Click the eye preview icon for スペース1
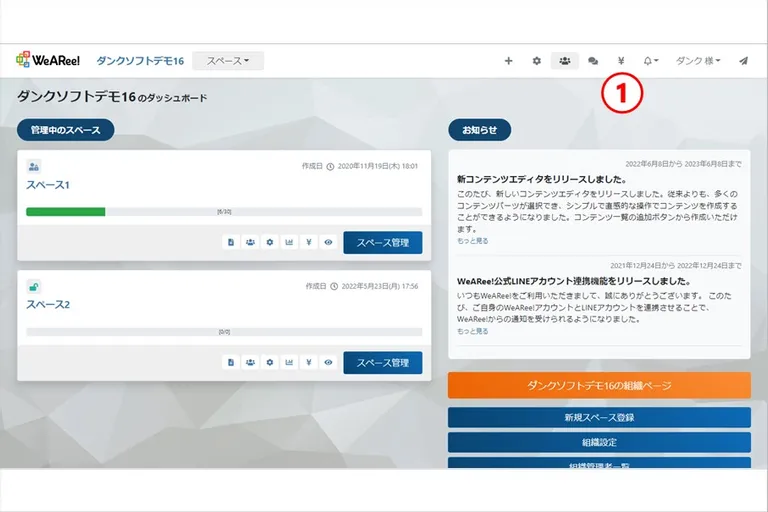This screenshot has width=768, height=512. coord(328,242)
